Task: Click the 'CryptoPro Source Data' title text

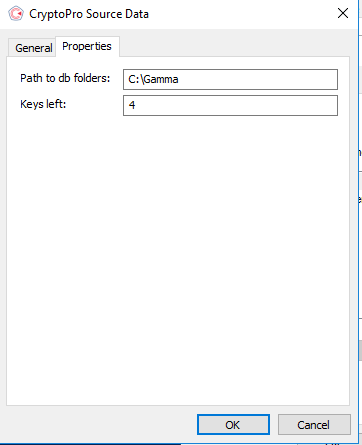Action: [89, 14]
